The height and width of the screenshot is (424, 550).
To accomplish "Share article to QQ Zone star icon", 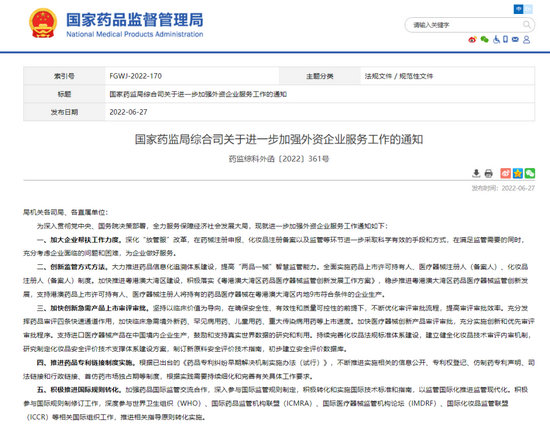I will coord(518,173).
